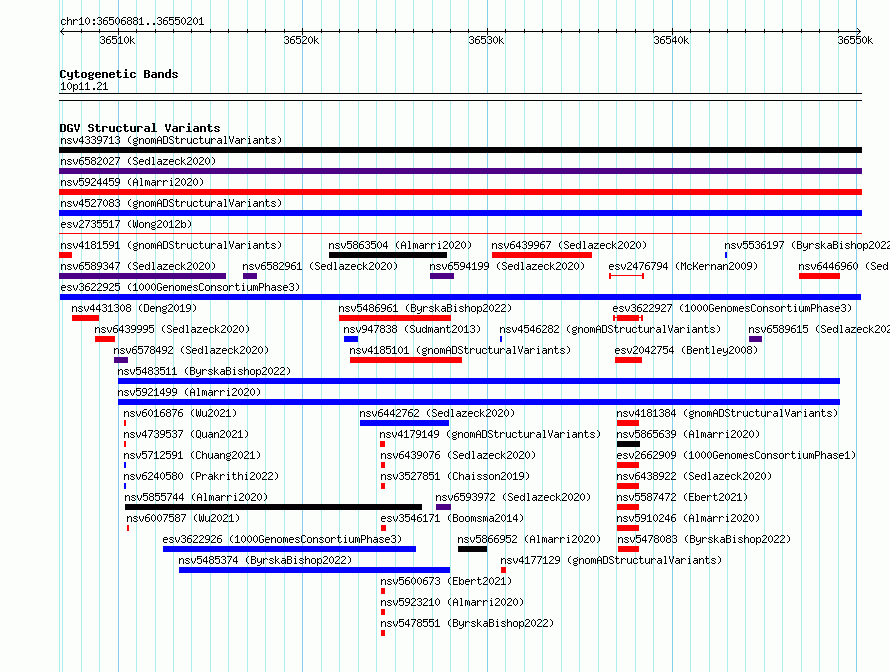Select nsv4546282 gnomADStructuralVariants label
This screenshot has width=890, height=672.
tap(610, 329)
